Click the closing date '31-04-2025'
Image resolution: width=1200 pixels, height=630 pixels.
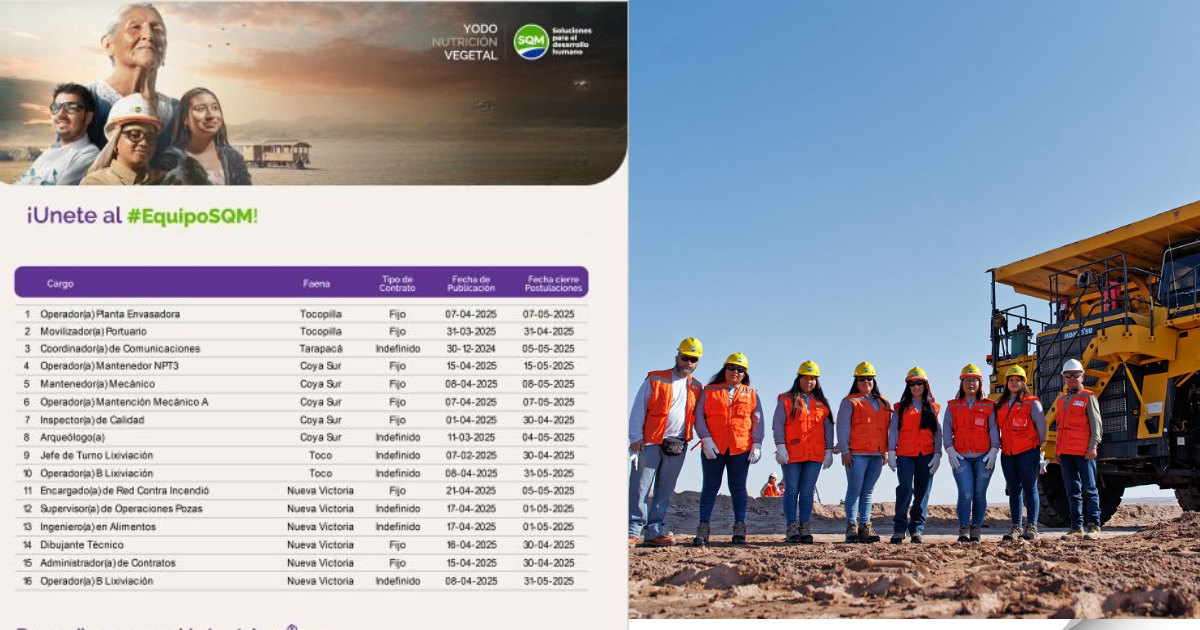coord(548,331)
